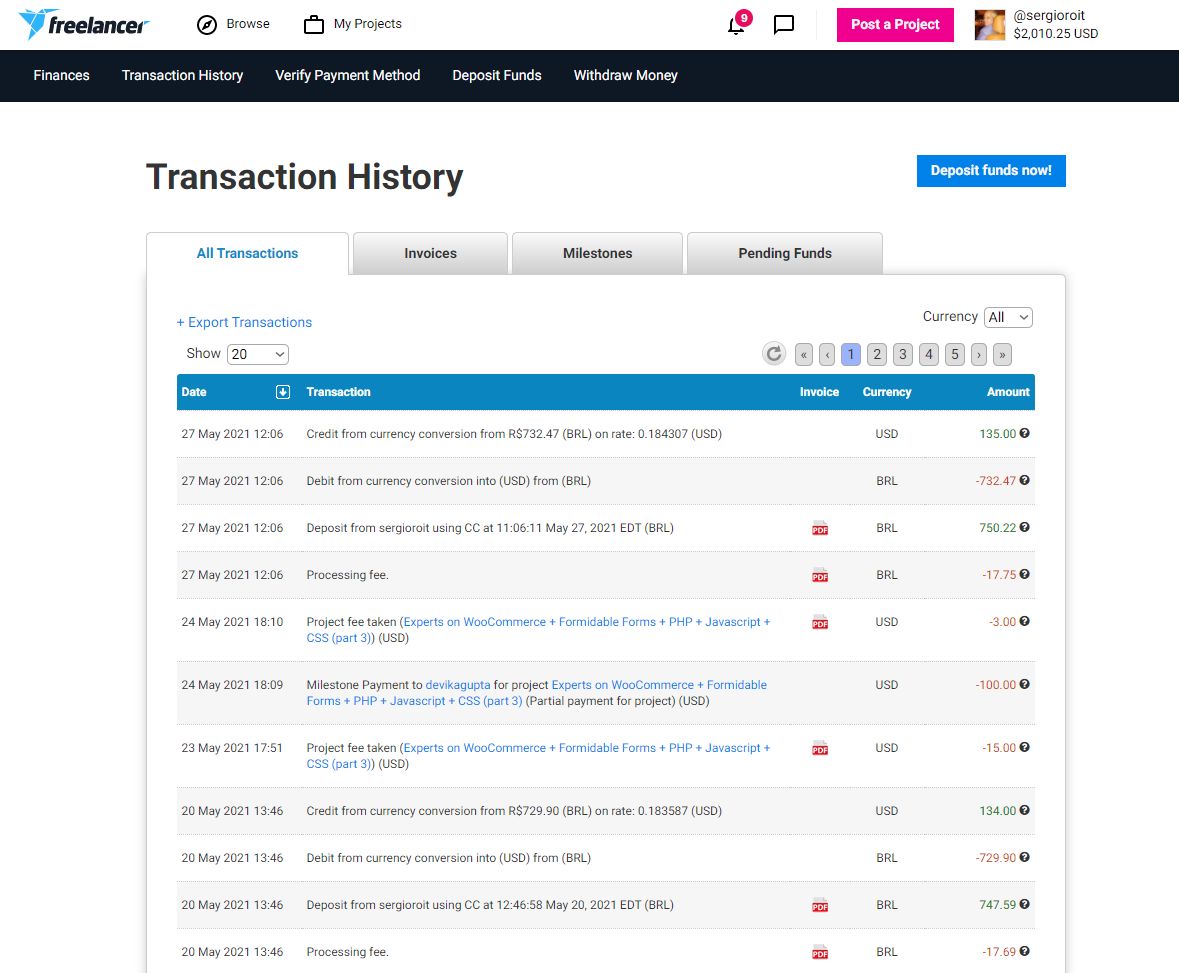Click the Invoice column header
This screenshot has height=973, width=1179.
coord(819,392)
